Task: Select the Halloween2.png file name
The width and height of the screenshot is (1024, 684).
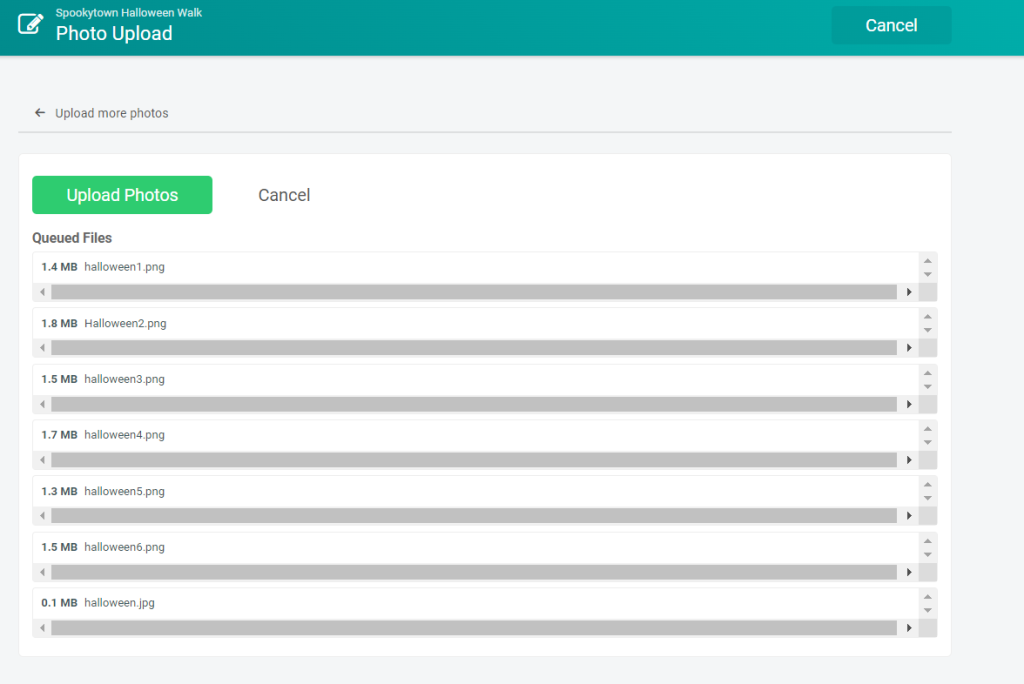Action: pos(125,323)
